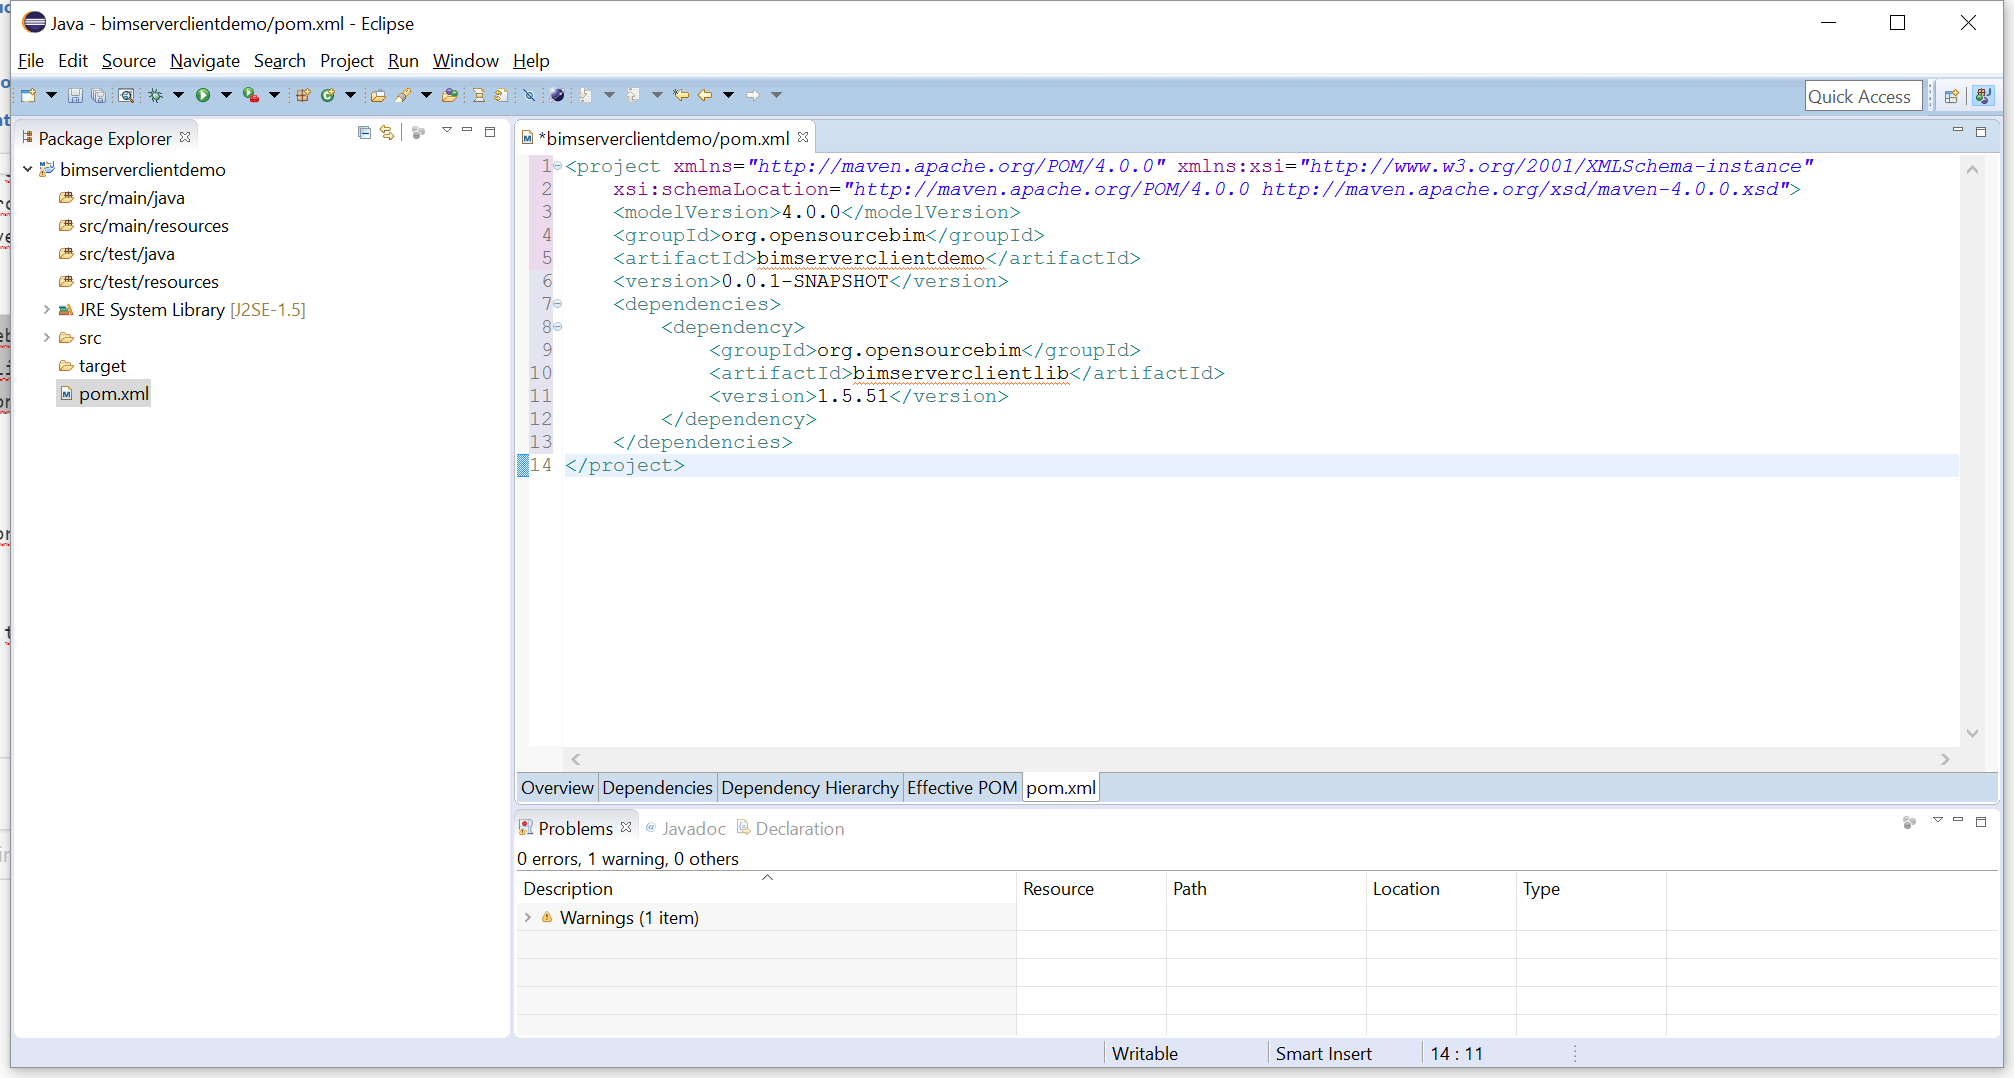Viewport: 2014px width, 1078px height.
Task: Click the New Java Package icon
Action: [x=303, y=95]
